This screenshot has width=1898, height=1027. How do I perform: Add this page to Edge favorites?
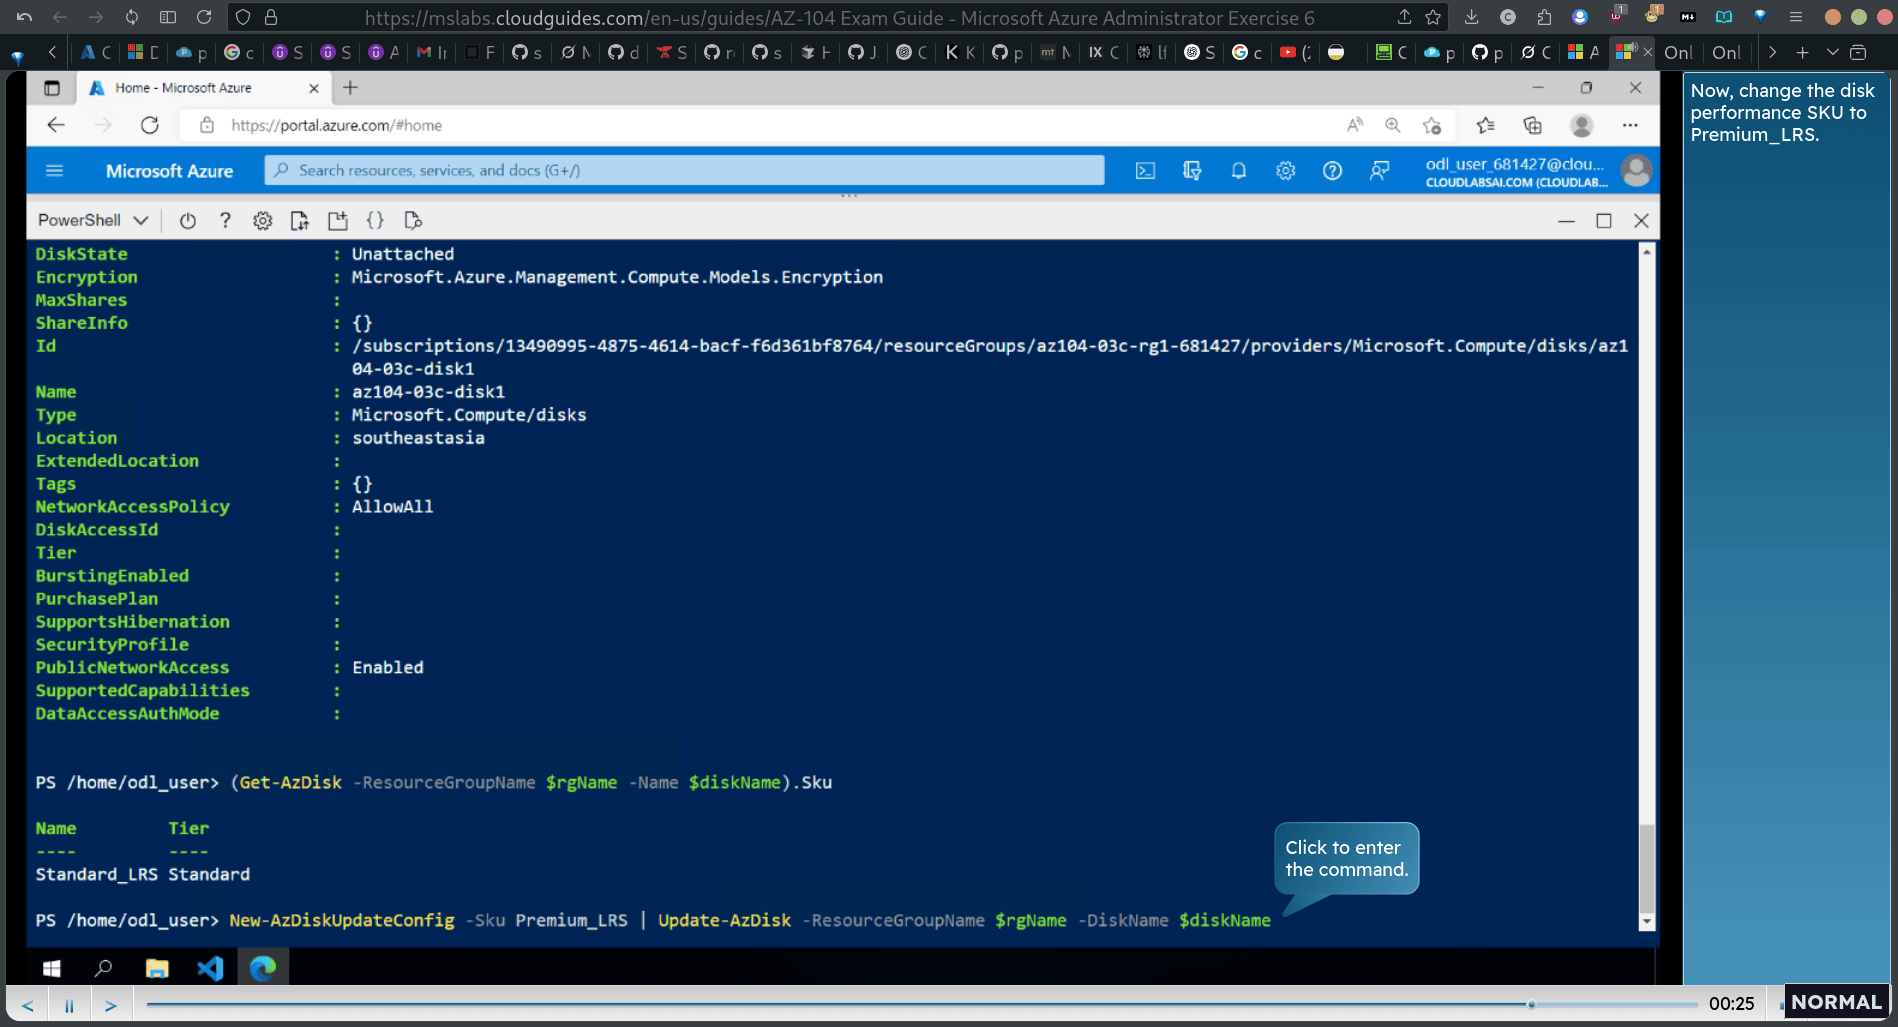point(1432,125)
